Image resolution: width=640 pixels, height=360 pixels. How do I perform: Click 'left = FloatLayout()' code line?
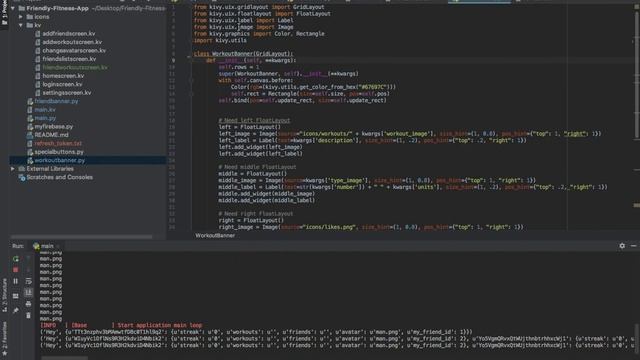click(250, 127)
